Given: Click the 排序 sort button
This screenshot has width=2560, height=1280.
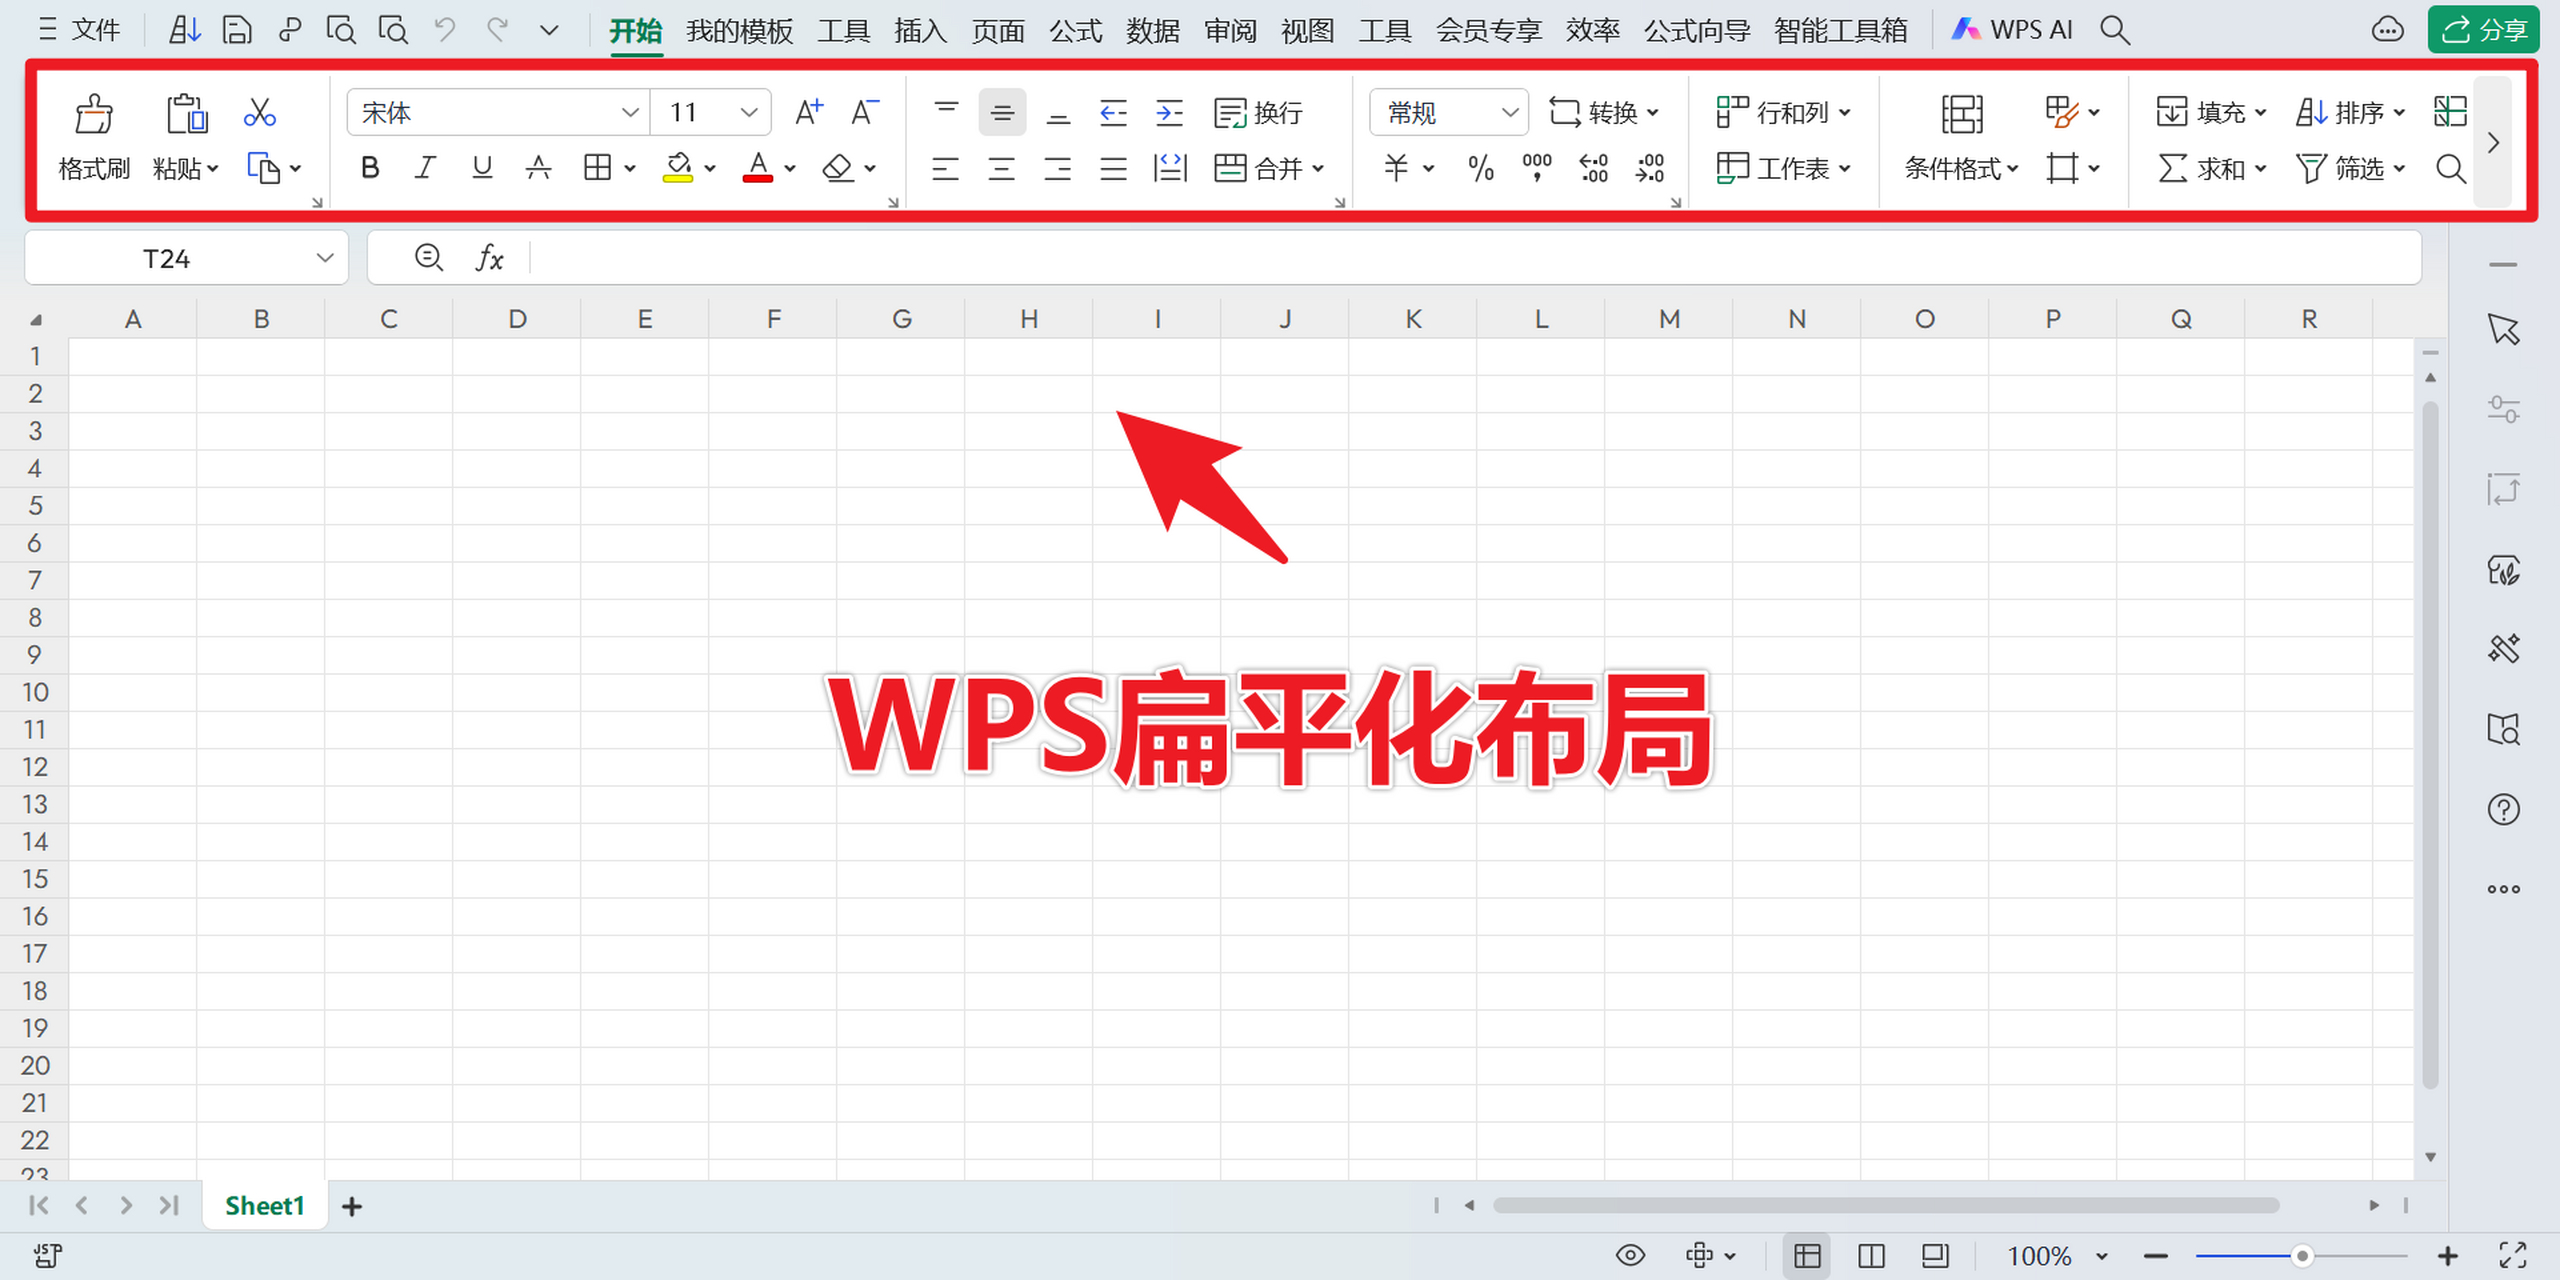Looking at the screenshot, I should click(2350, 112).
